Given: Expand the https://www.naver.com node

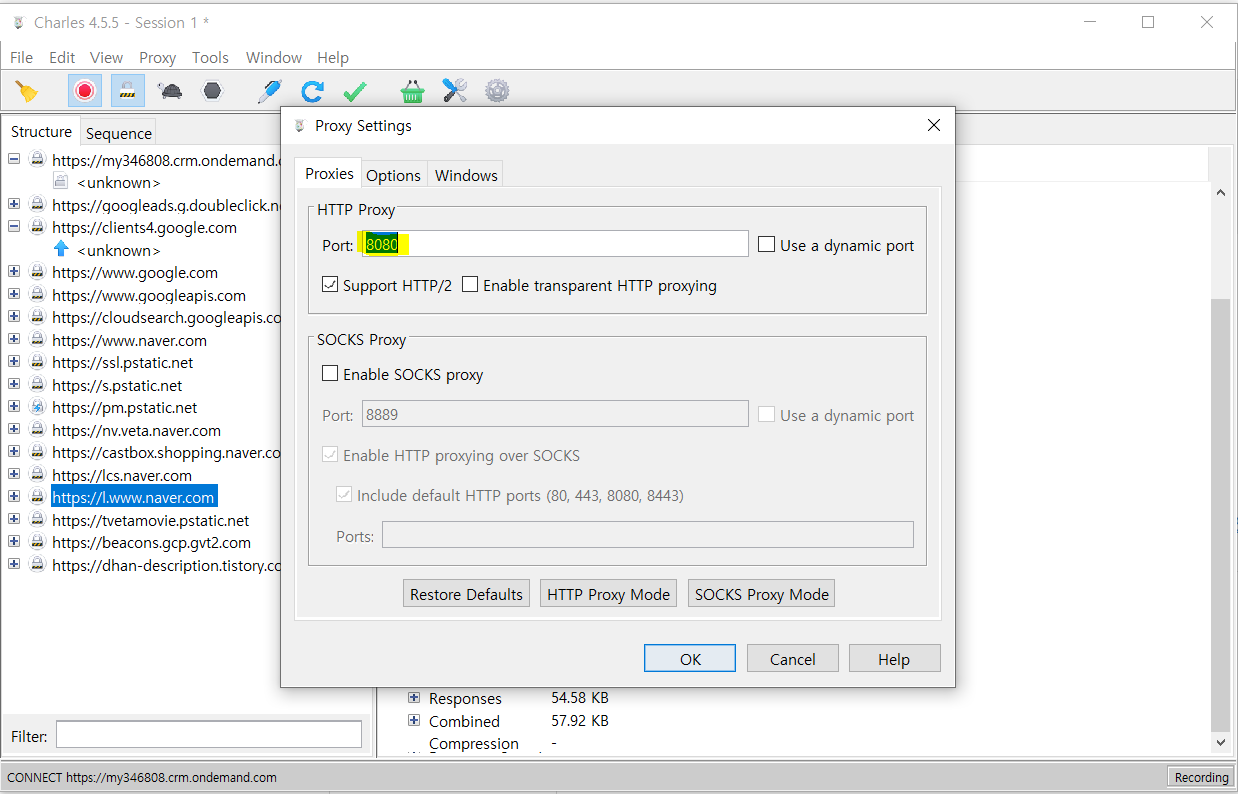Looking at the screenshot, I should pyautogui.click(x=14, y=340).
